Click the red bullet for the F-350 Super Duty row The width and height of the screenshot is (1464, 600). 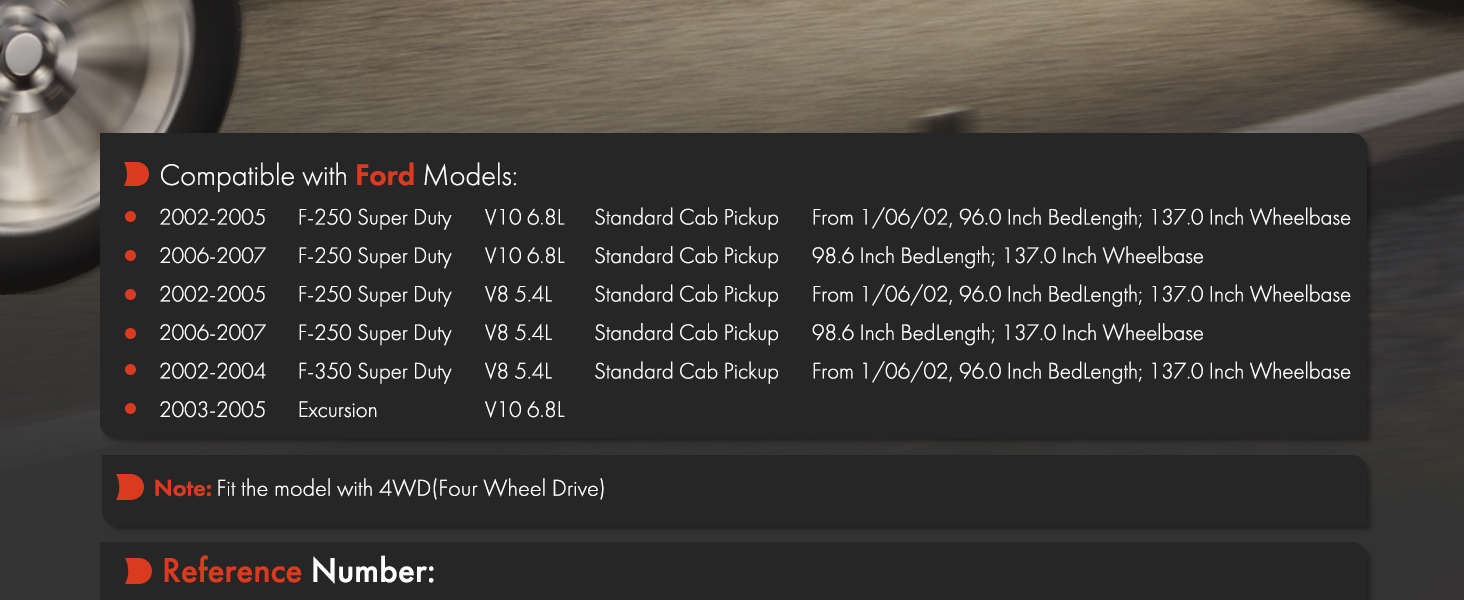coord(130,371)
